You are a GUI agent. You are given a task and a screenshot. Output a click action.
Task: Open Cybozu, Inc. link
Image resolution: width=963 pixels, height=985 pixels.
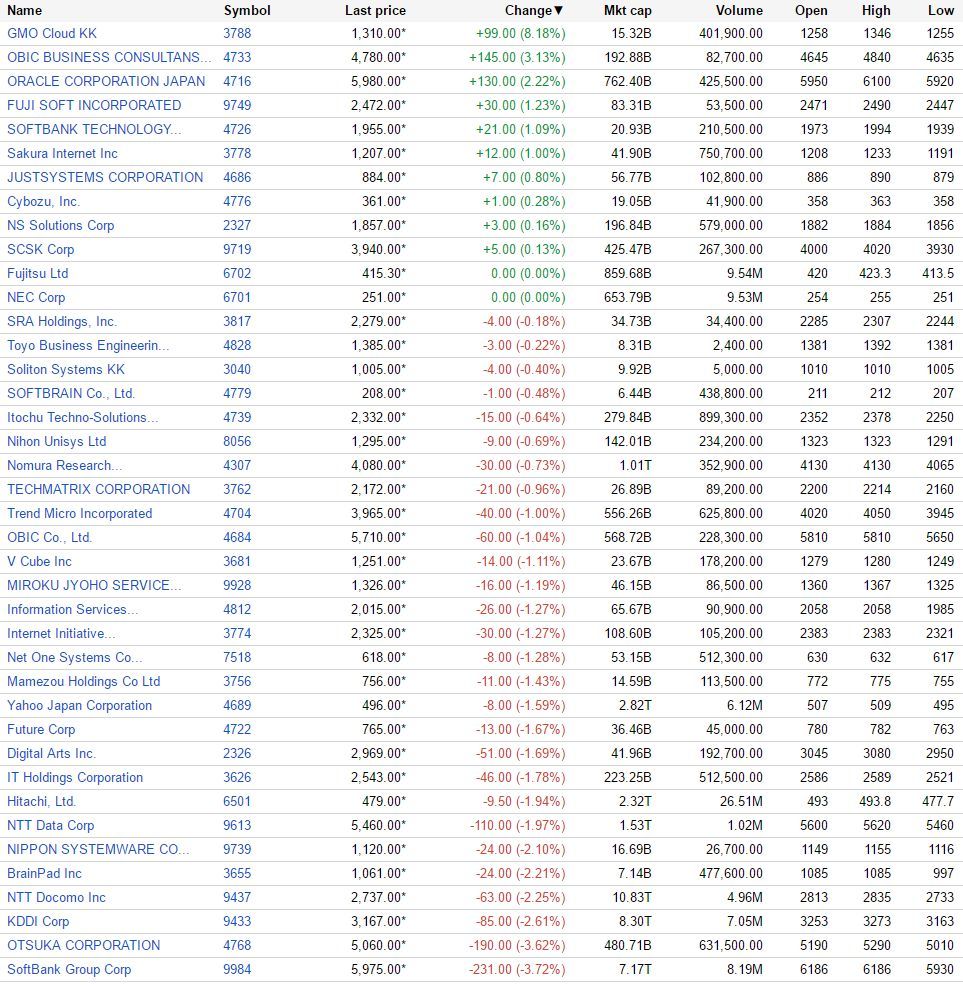[43, 202]
